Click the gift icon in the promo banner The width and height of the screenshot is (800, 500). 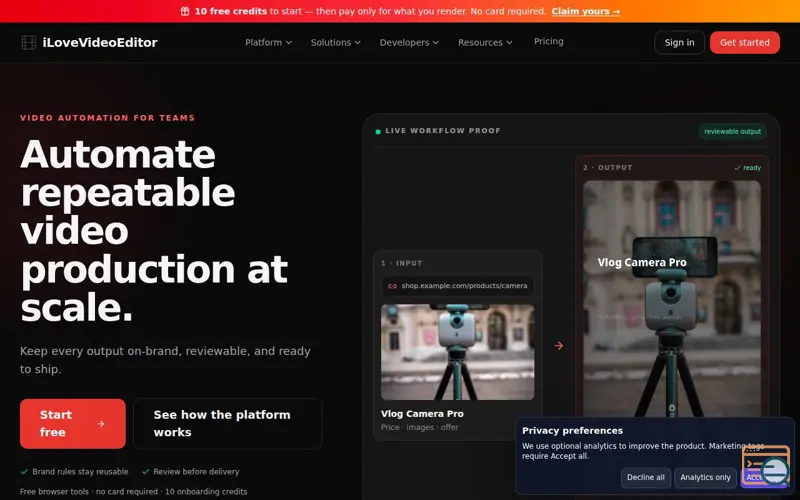(185, 11)
